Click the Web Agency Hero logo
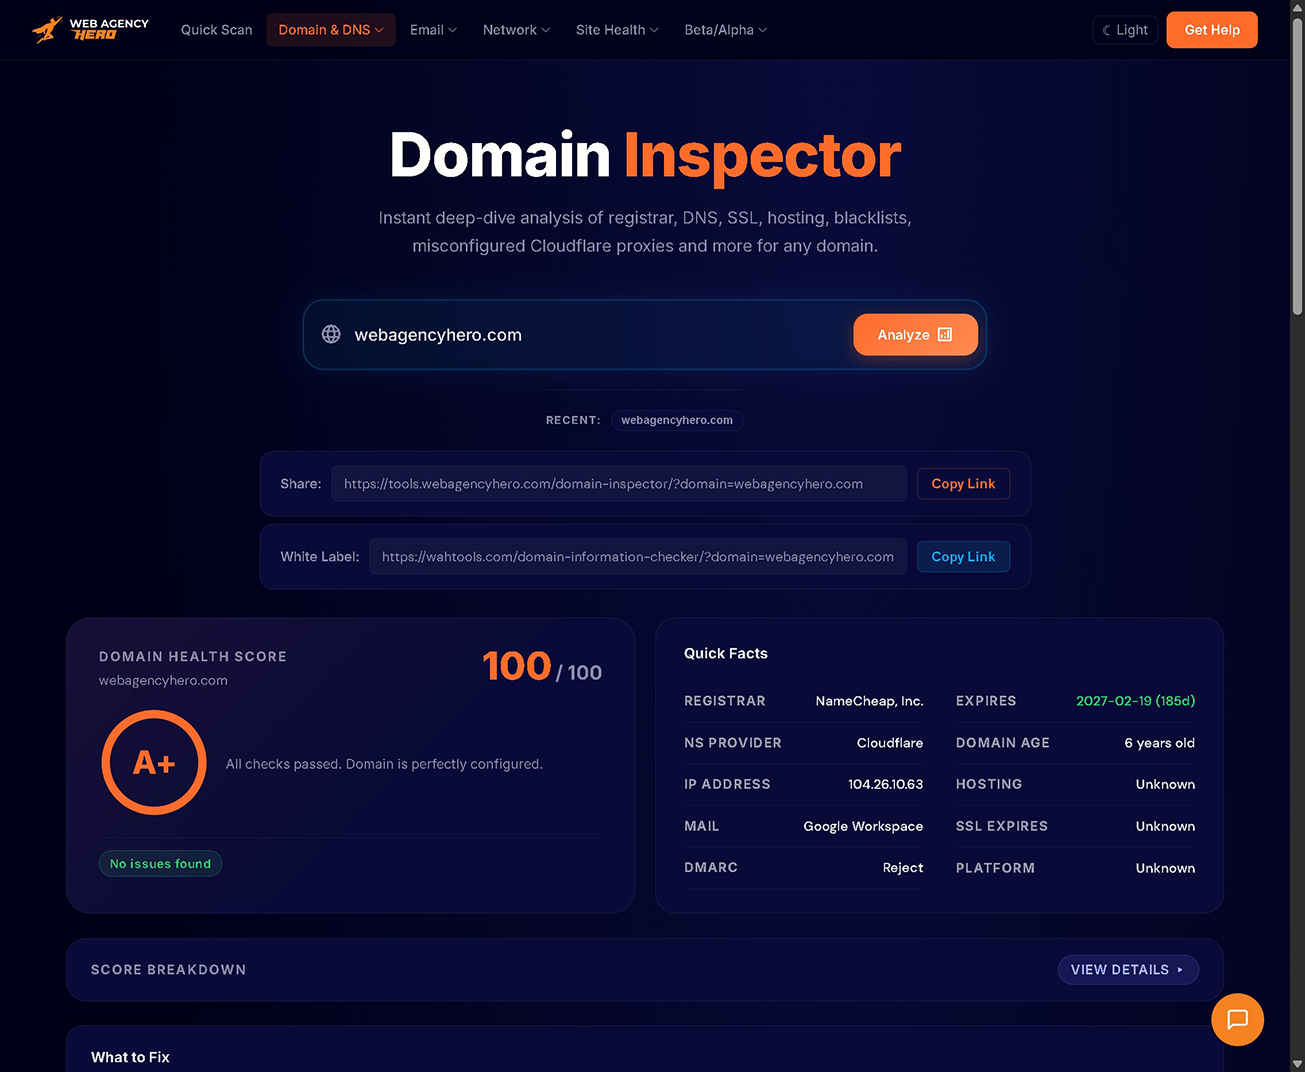 pos(90,30)
